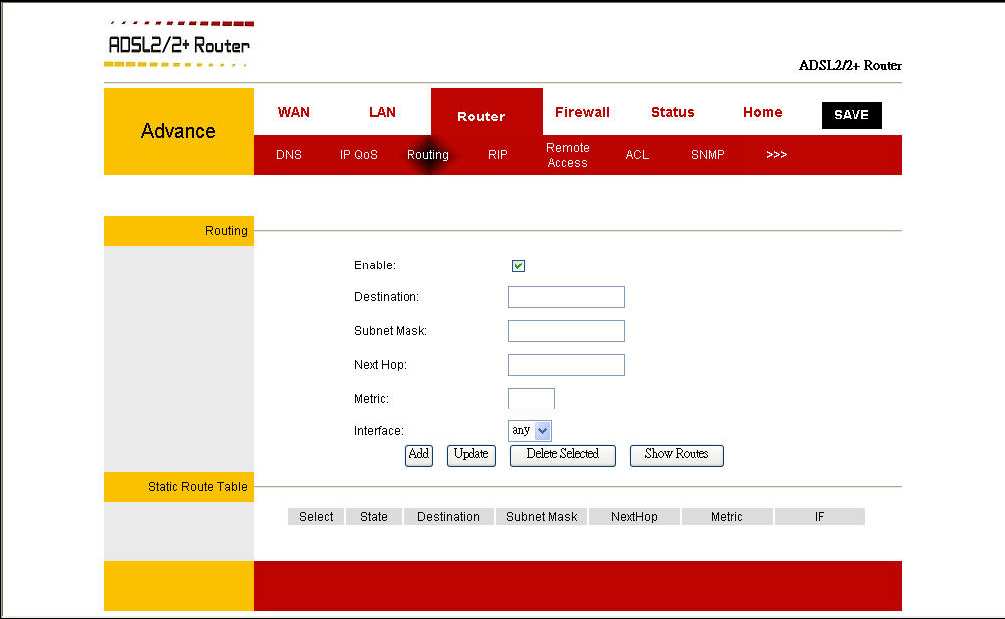The height and width of the screenshot is (619, 1005).
Task: Click the Metric column header in table
Action: [727, 516]
